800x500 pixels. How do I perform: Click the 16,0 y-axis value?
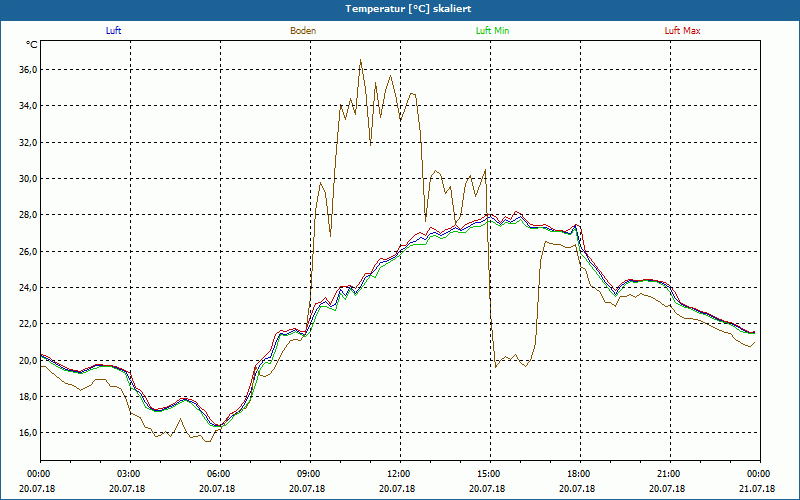[29, 433]
